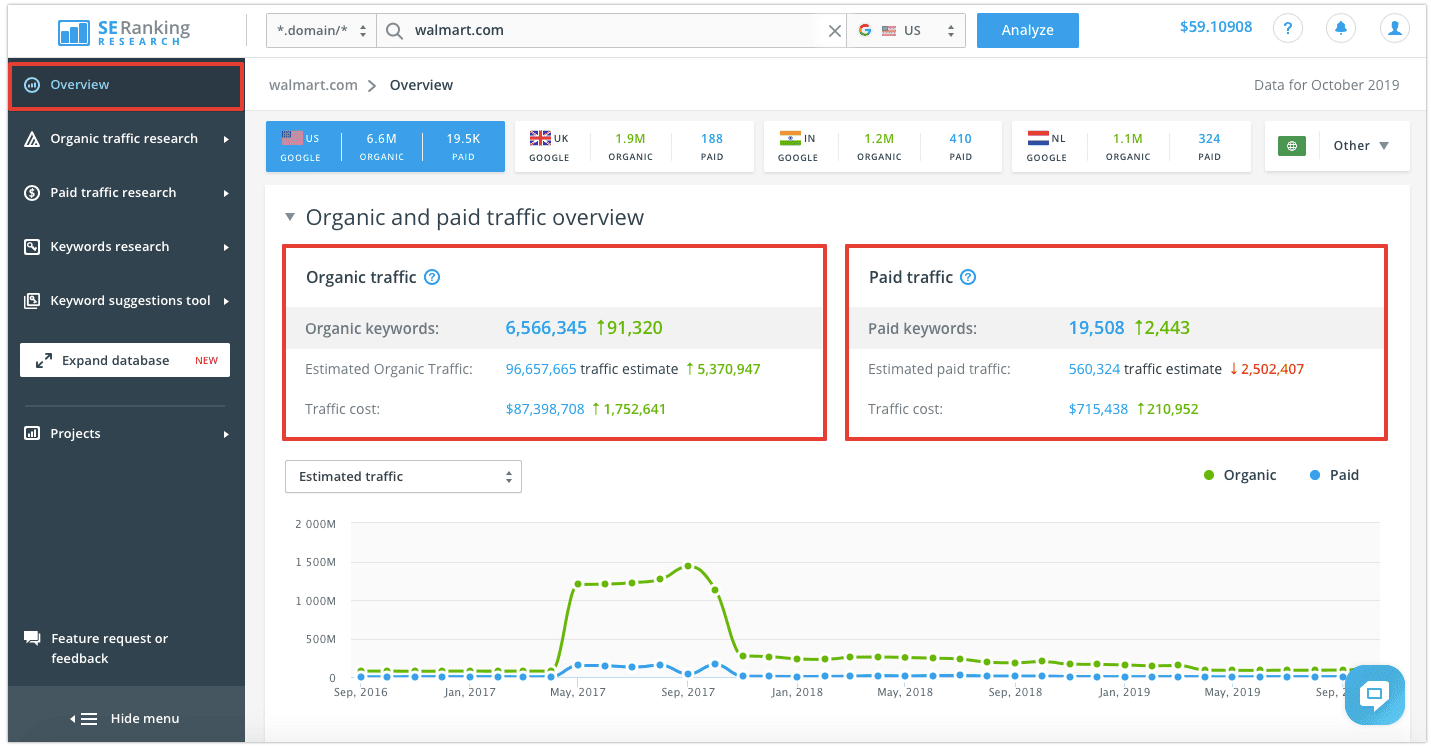The image size is (1431, 747).
Task: Open the Estimated traffic chart dropdown
Action: (403, 477)
